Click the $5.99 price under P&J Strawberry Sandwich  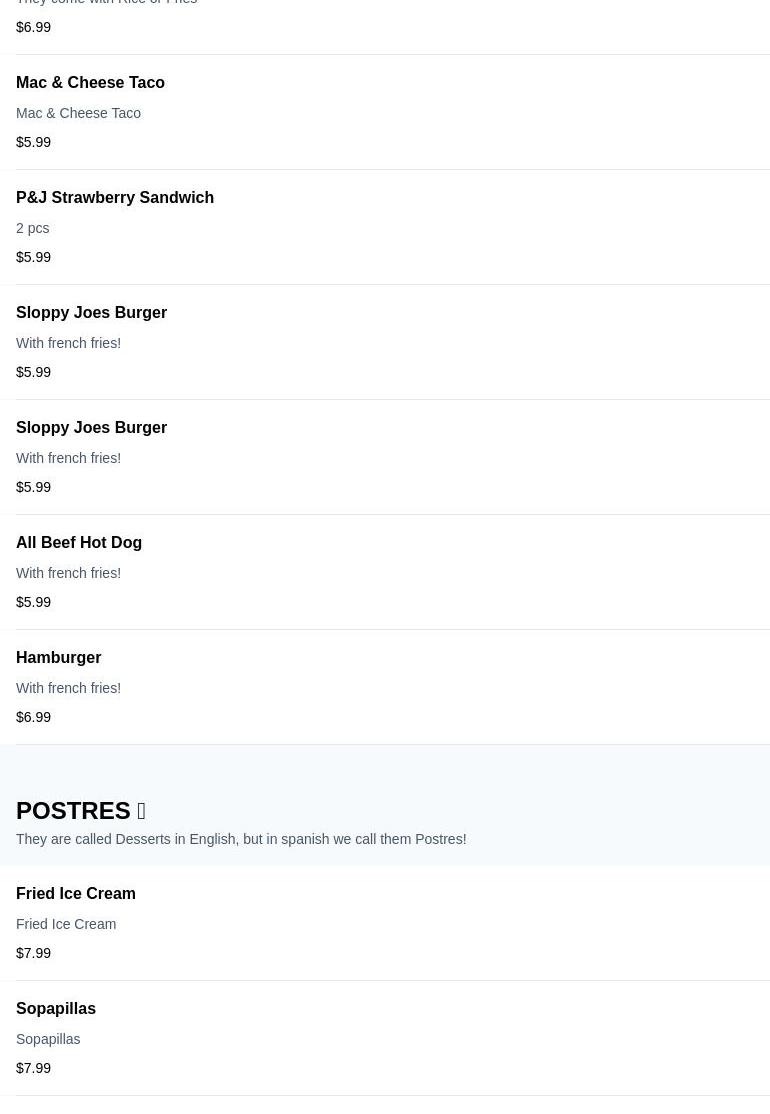(x=33, y=257)
